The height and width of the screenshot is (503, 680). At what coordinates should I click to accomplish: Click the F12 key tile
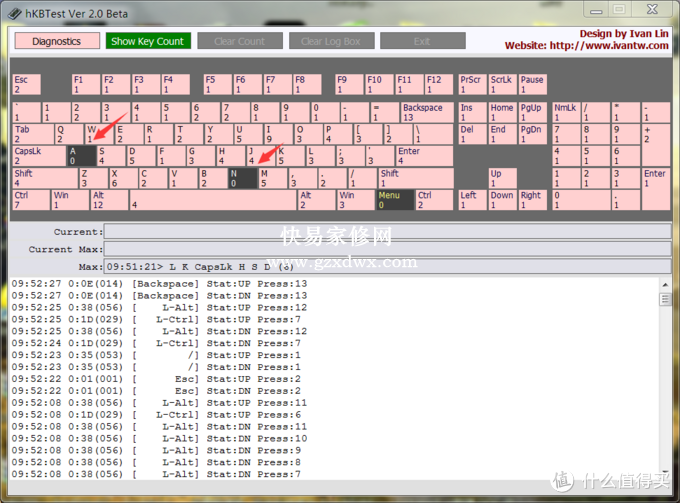[x=439, y=84]
